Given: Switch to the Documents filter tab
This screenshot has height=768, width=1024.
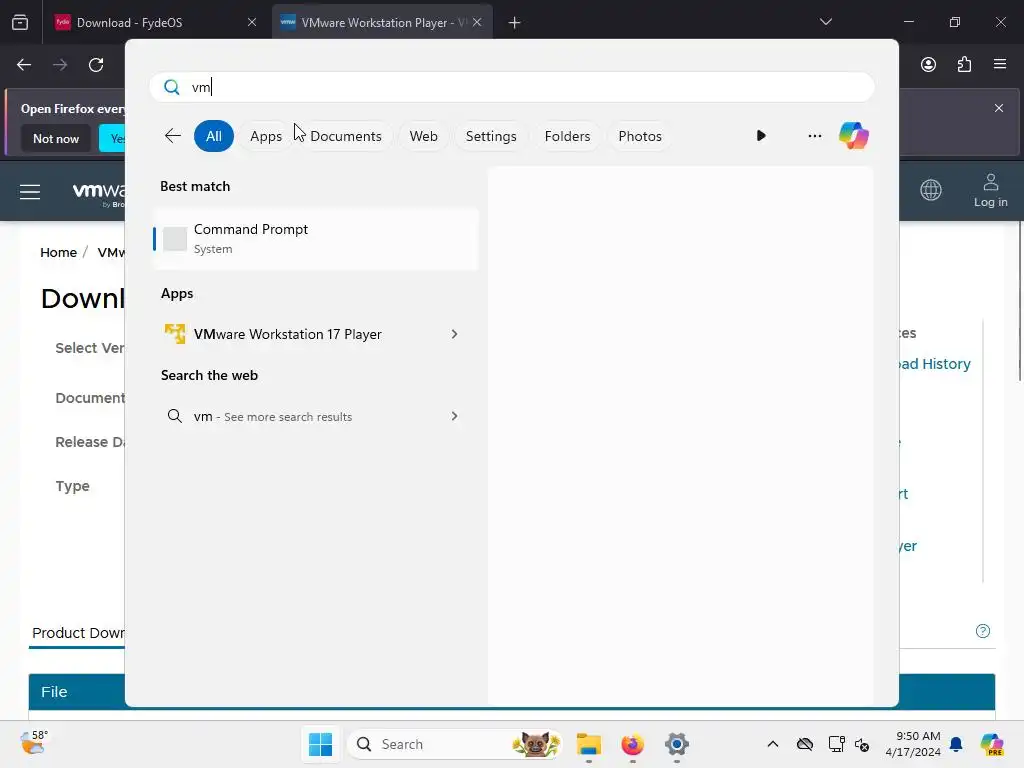Looking at the screenshot, I should click(x=345, y=136).
